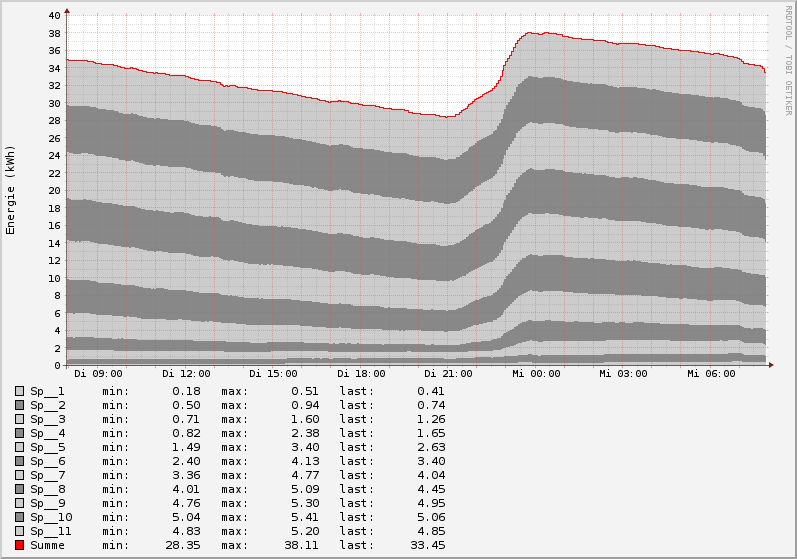Viewport: 797px width, 559px height.
Task: Click the 40 tick on y-axis
Action: pyautogui.click(x=54, y=16)
